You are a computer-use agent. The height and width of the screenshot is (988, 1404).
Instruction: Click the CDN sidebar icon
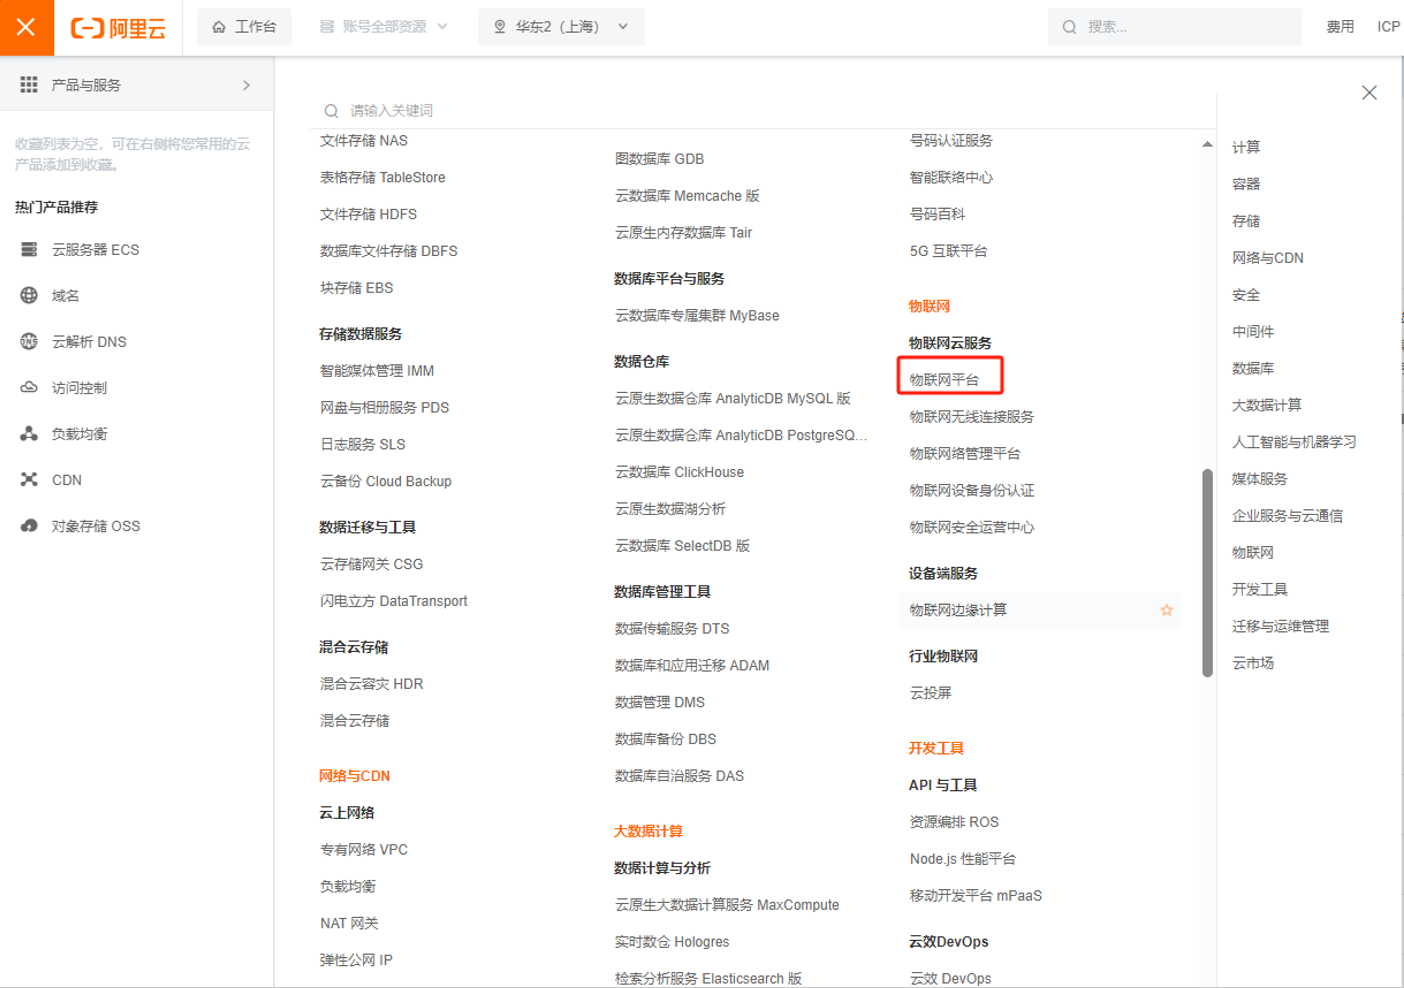(x=29, y=479)
